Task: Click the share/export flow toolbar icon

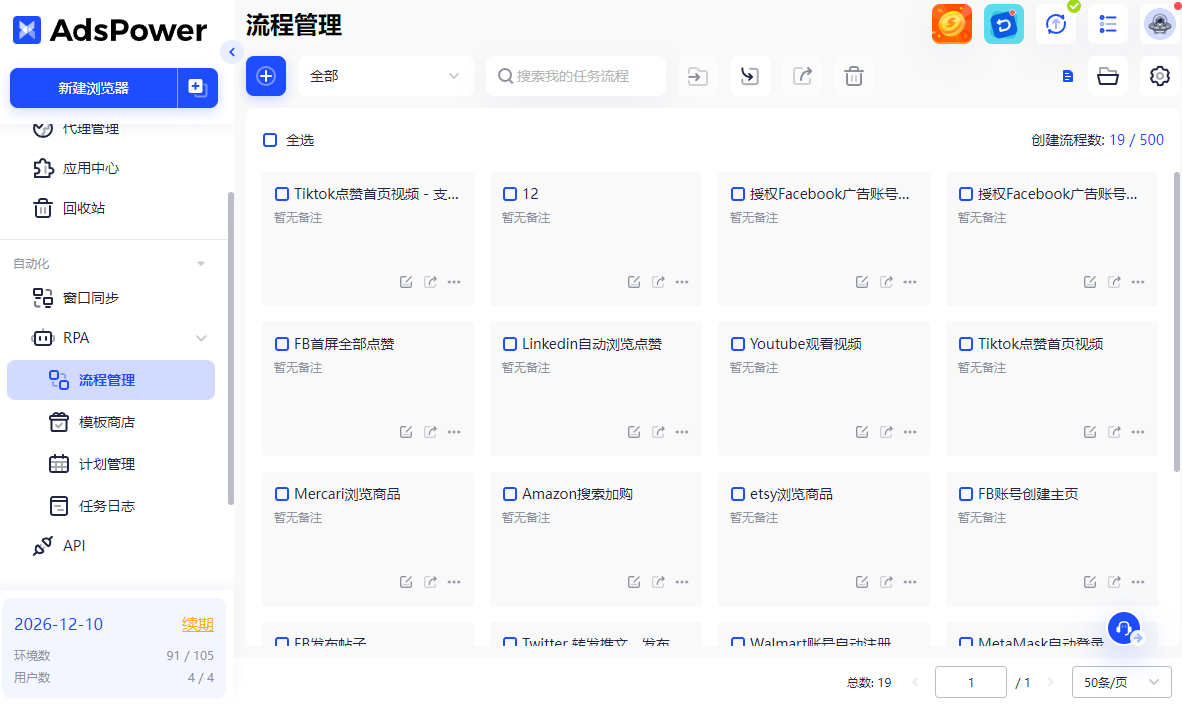Action: coord(802,76)
